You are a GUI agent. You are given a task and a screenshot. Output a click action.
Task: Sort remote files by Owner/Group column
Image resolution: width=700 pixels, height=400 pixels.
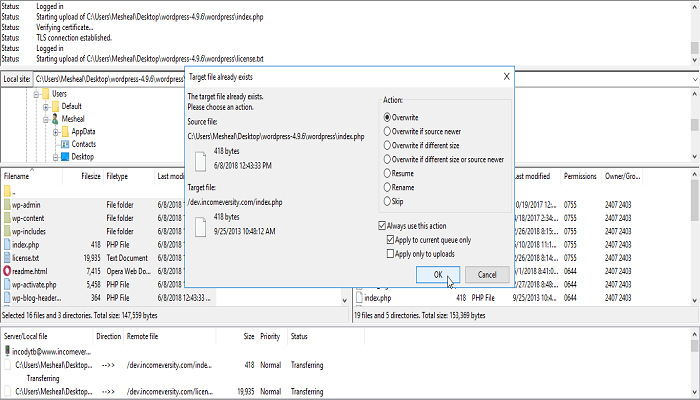(622, 176)
